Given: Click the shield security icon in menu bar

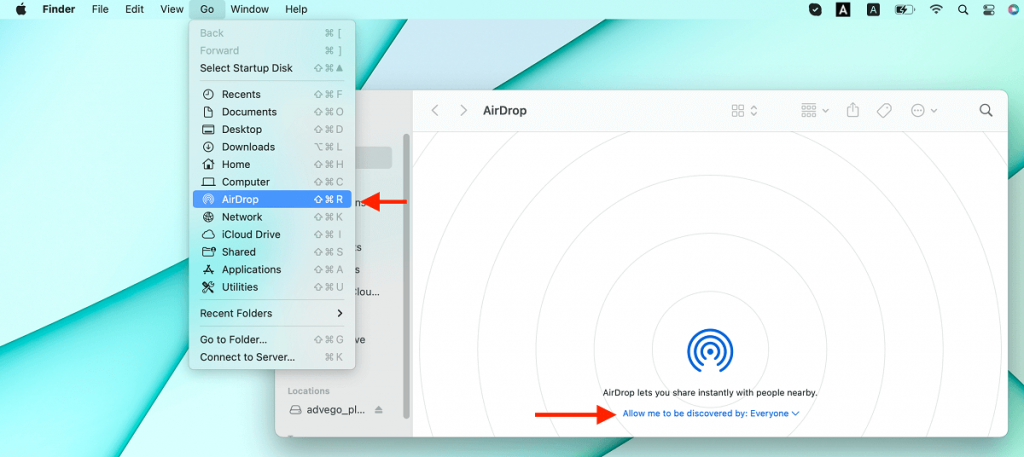Looking at the screenshot, I should point(815,9).
